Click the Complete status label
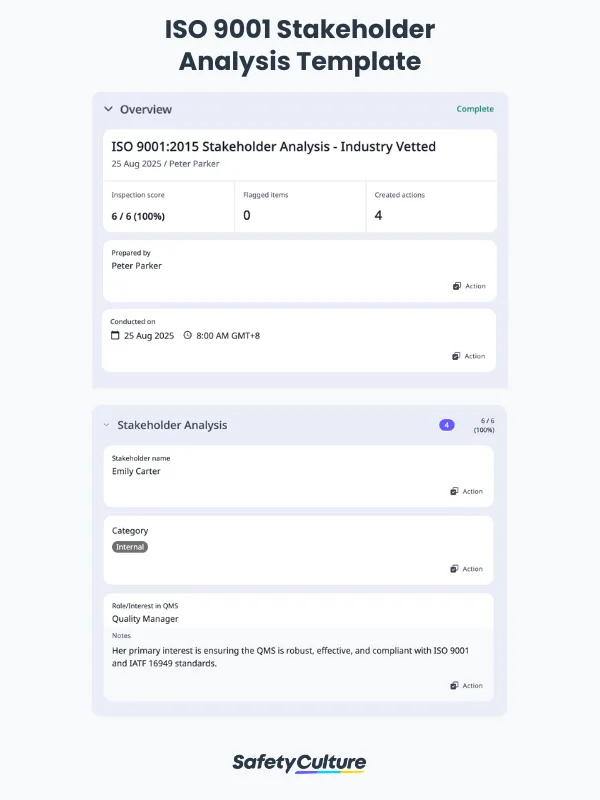This screenshot has width=600, height=800. [x=474, y=109]
